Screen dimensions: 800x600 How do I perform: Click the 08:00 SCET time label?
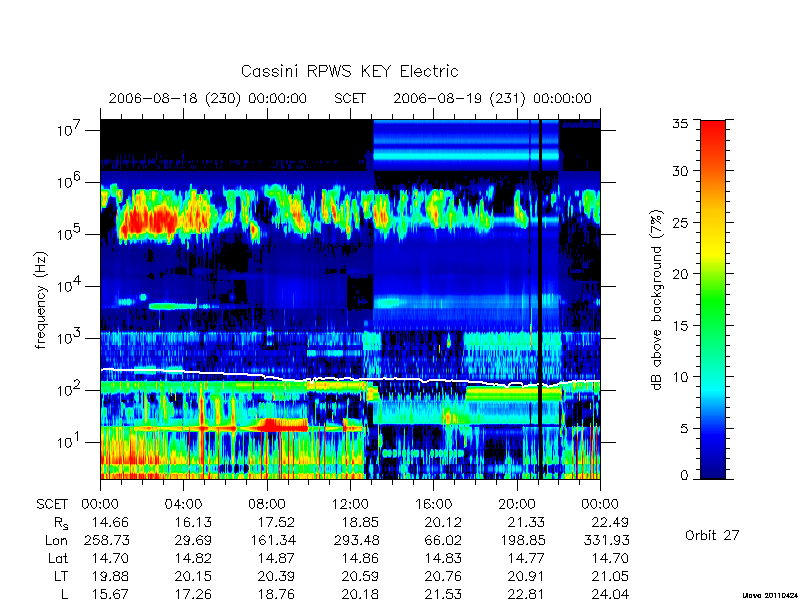click(x=266, y=504)
